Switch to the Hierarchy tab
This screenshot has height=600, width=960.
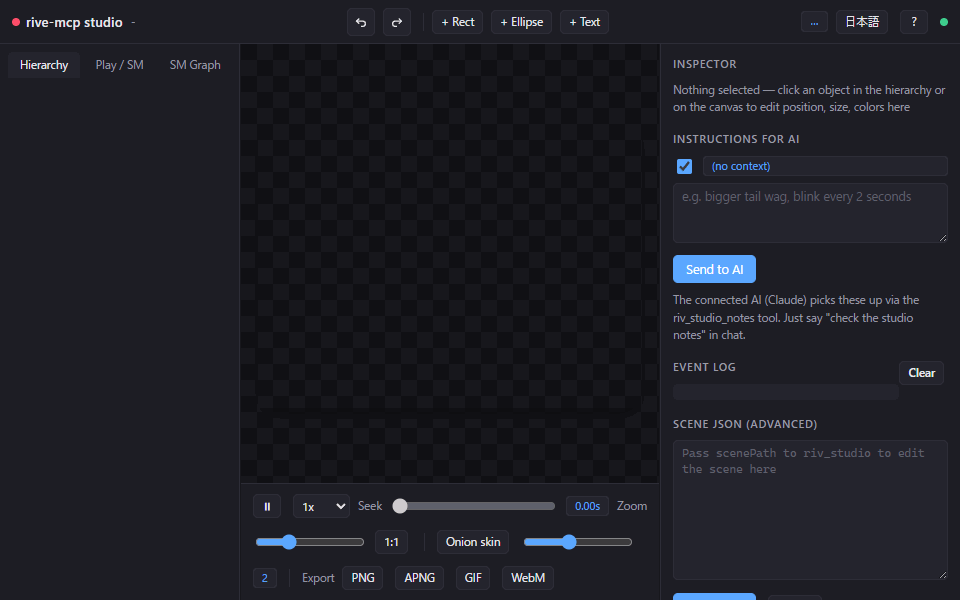pos(44,65)
